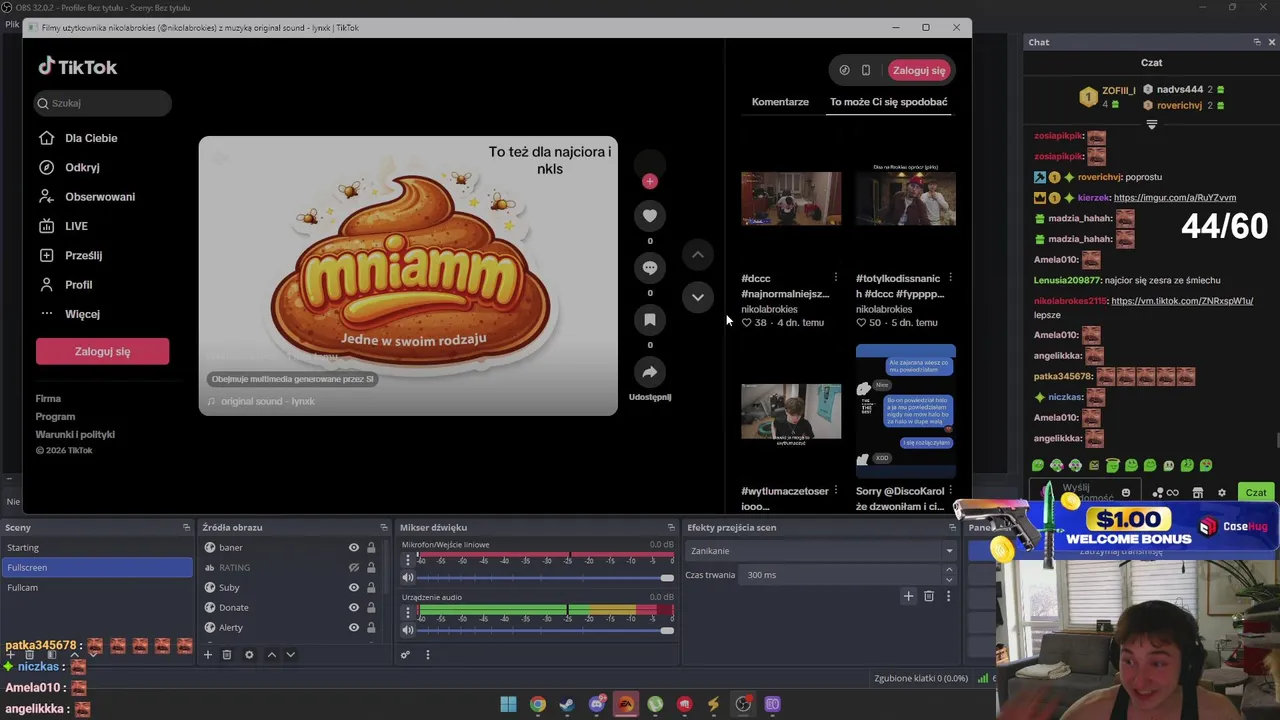Viewport: 1280px width, 720px height.
Task: Go to next video with down arrow
Action: tap(698, 297)
